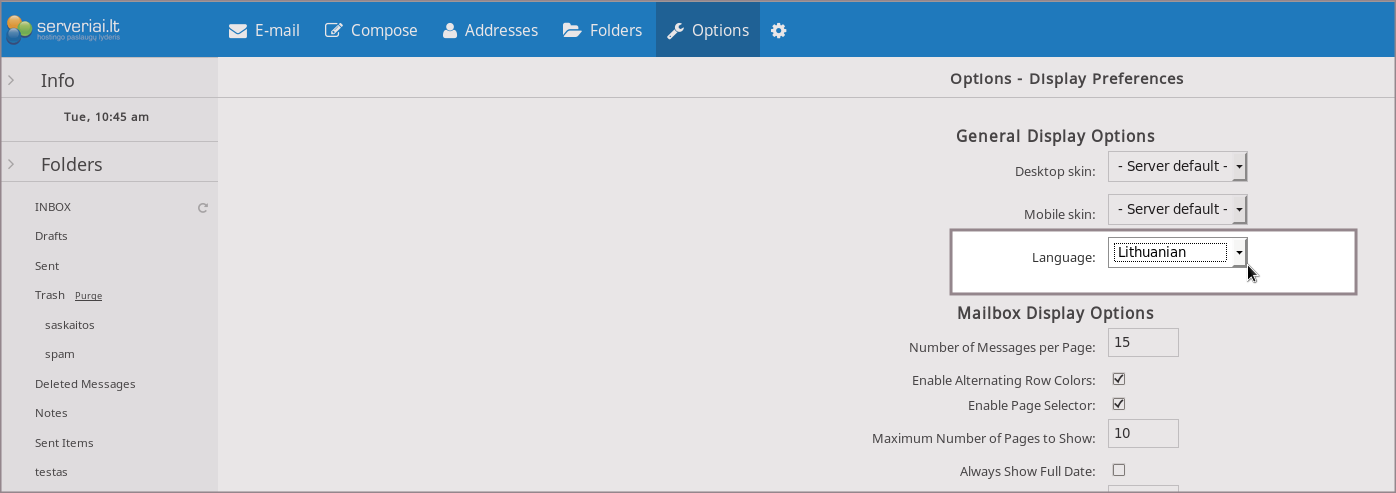Collapse the Folders panel chevron

(x=11, y=164)
